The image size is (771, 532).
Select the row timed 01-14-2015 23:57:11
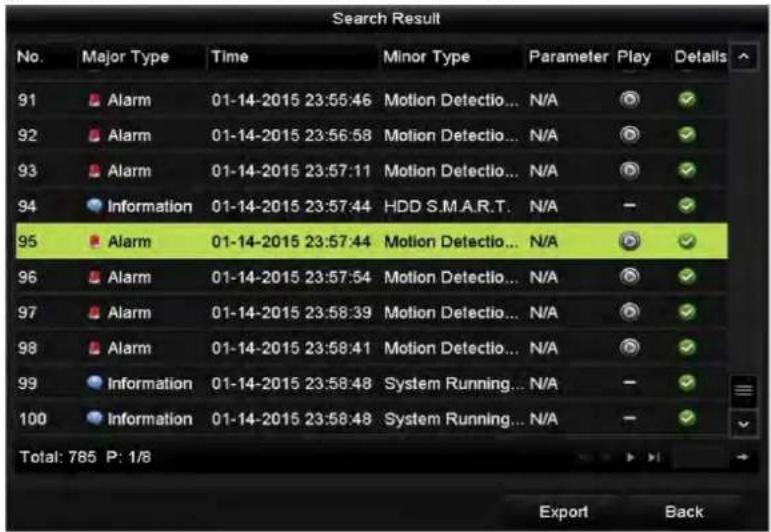pos(372,171)
